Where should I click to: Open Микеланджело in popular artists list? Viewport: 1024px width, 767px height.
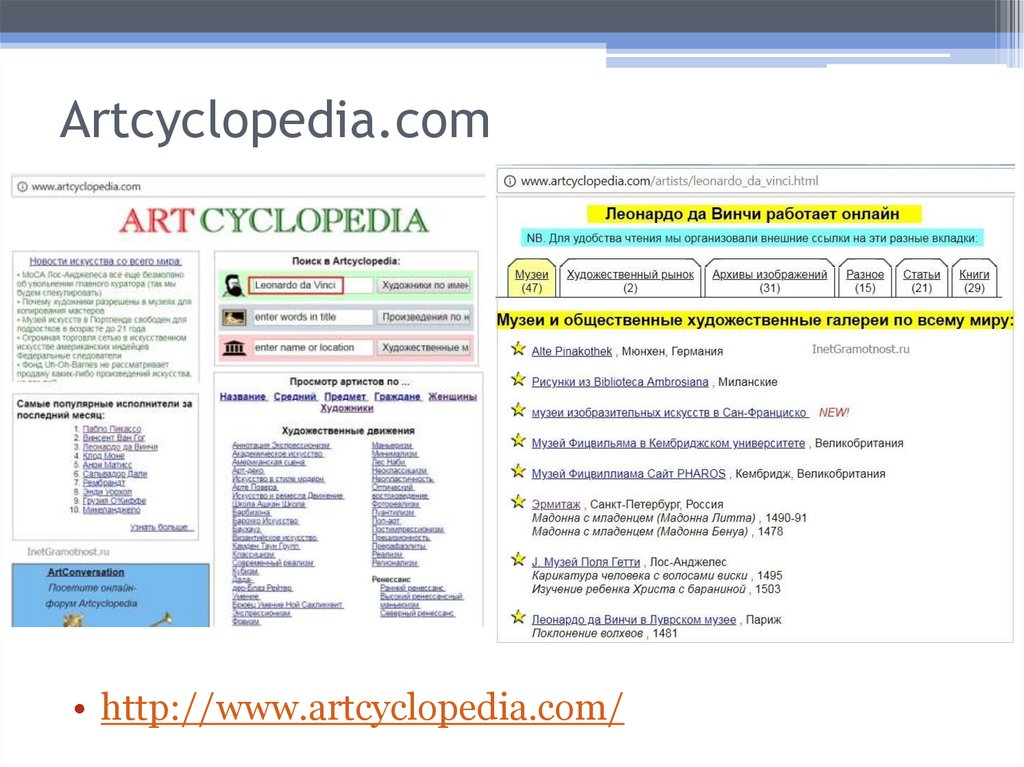pos(112,510)
